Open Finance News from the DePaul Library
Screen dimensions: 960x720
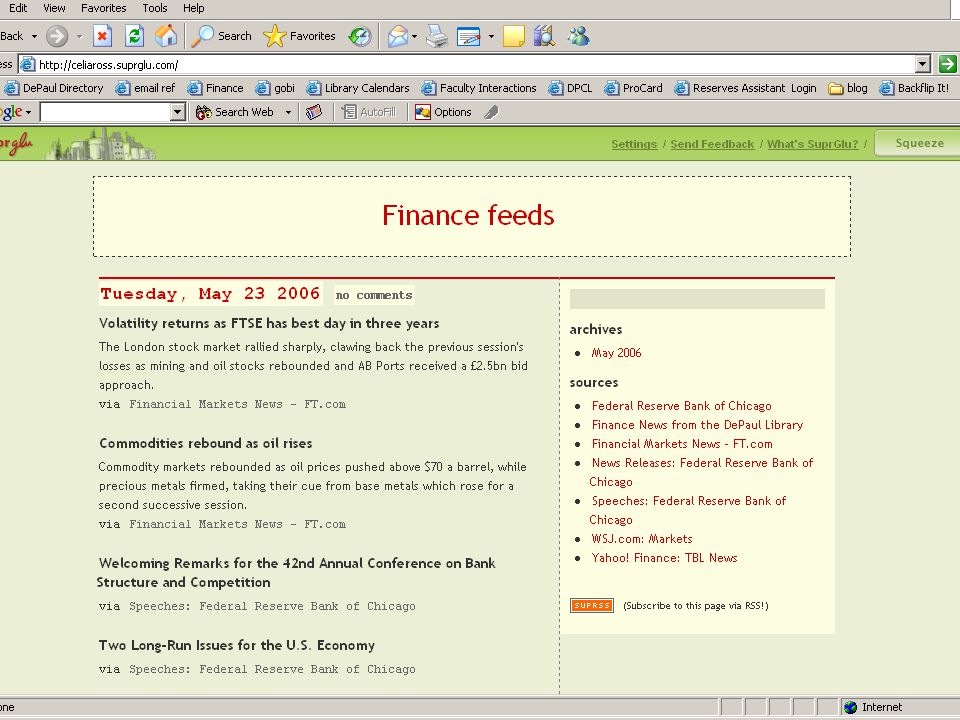tap(697, 425)
